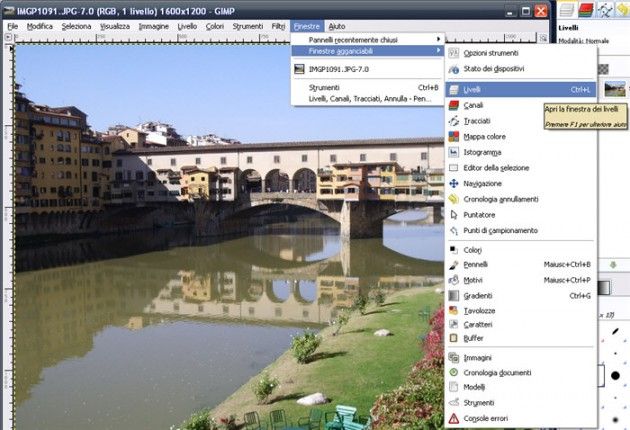Open Mappa colore dialog
Viewport: 630px width, 430px height.
[x=521, y=137]
